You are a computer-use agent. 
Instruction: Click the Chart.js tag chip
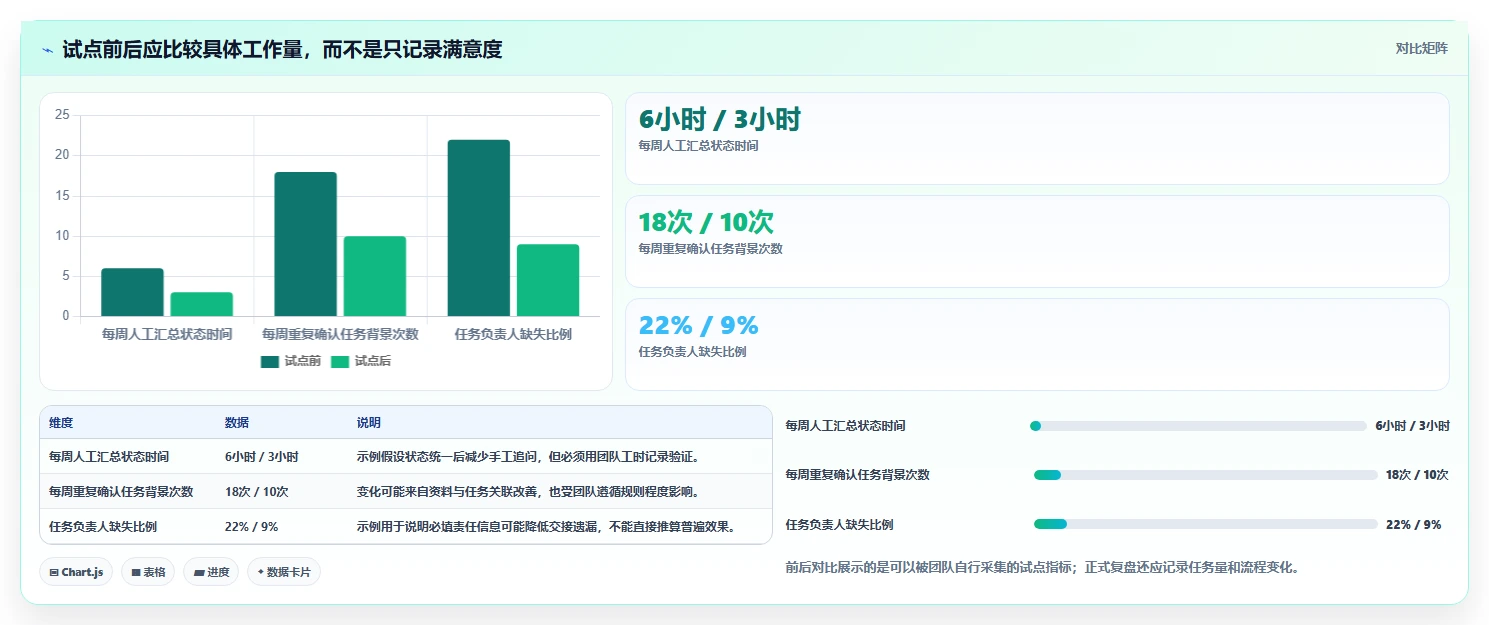pyautogui.click(x=76, y=572)
